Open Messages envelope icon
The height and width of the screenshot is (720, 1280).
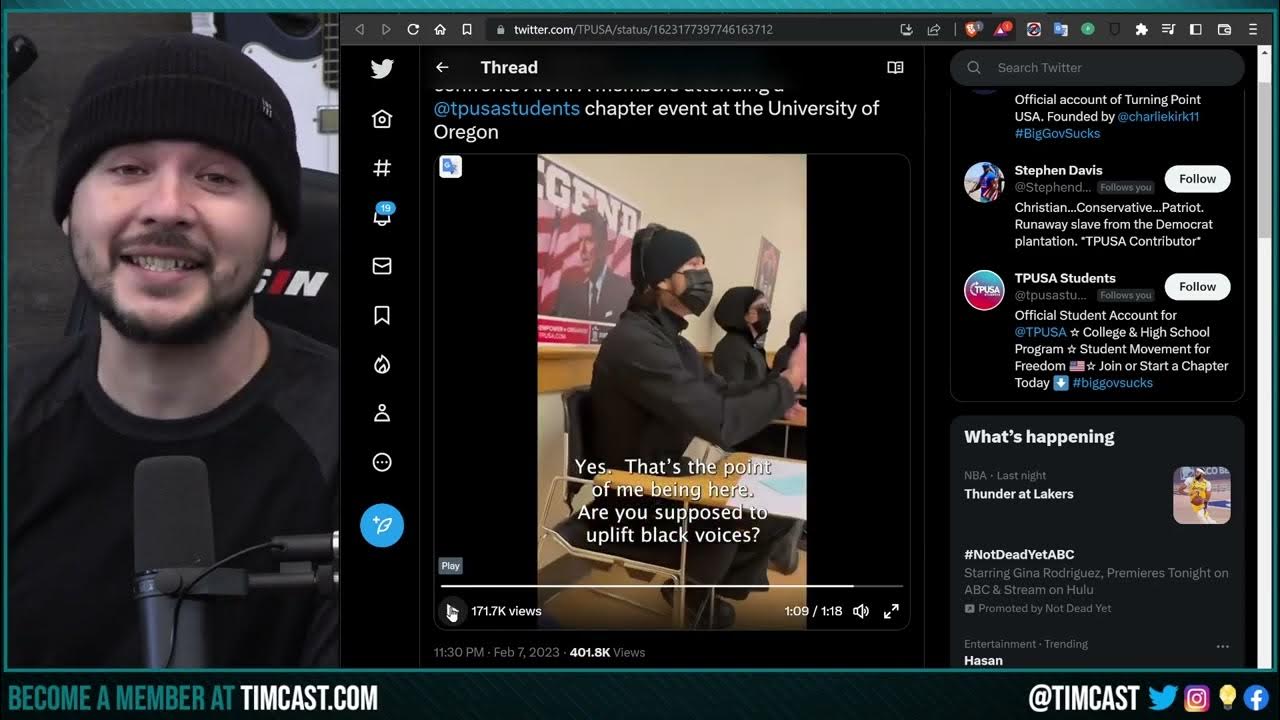382,266
